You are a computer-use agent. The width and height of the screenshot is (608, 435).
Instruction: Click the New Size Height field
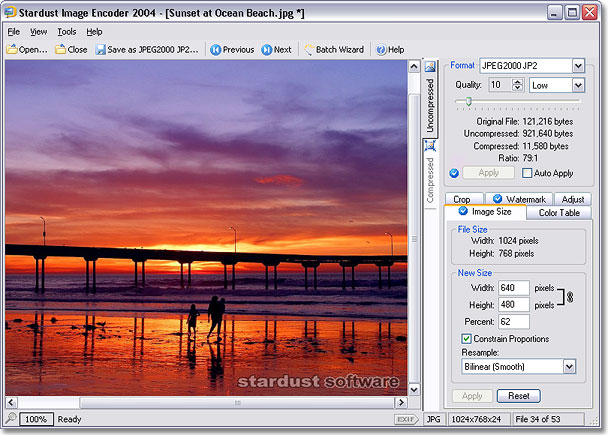pyautogui.click(x=513, y=305)
